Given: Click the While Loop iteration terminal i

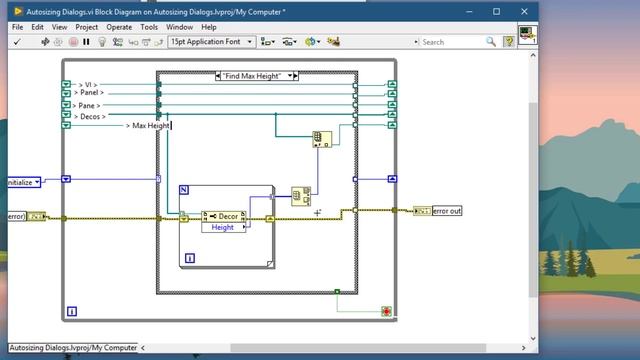Looking at the screenshot, I should [x=72, y=311].
